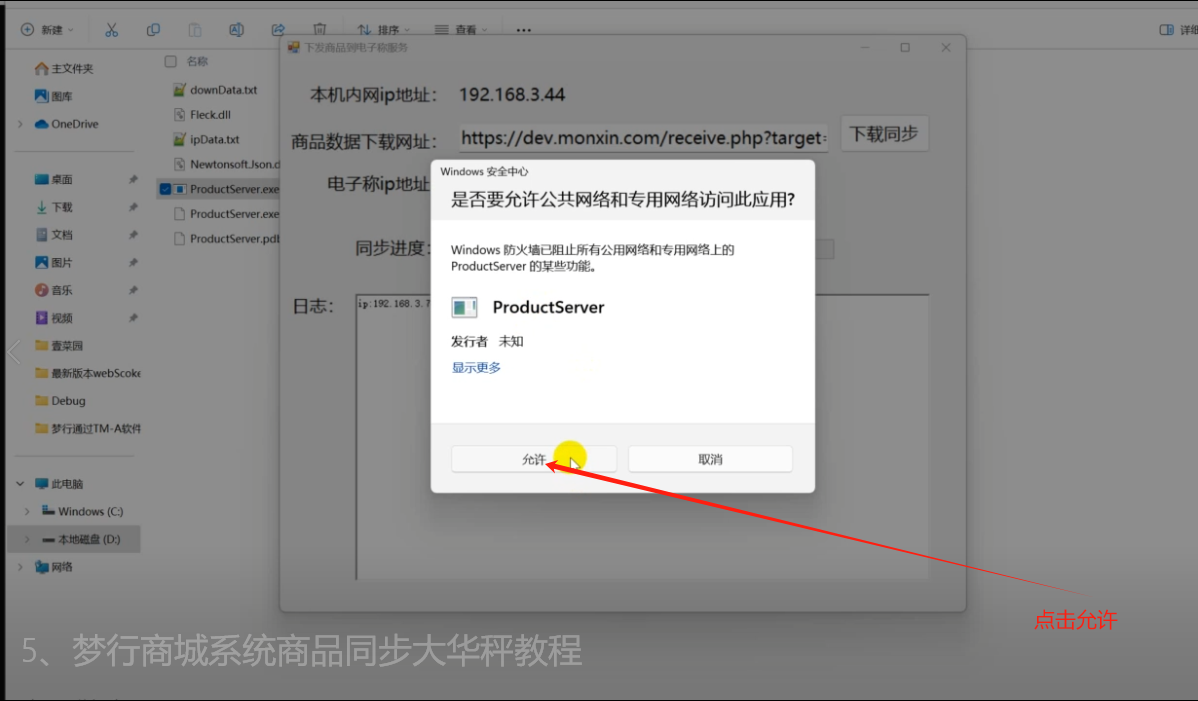The image size is (1198, 701).
Task: Maximize the 下发商品到电子称服务 window
Action: tap(905, 47)
